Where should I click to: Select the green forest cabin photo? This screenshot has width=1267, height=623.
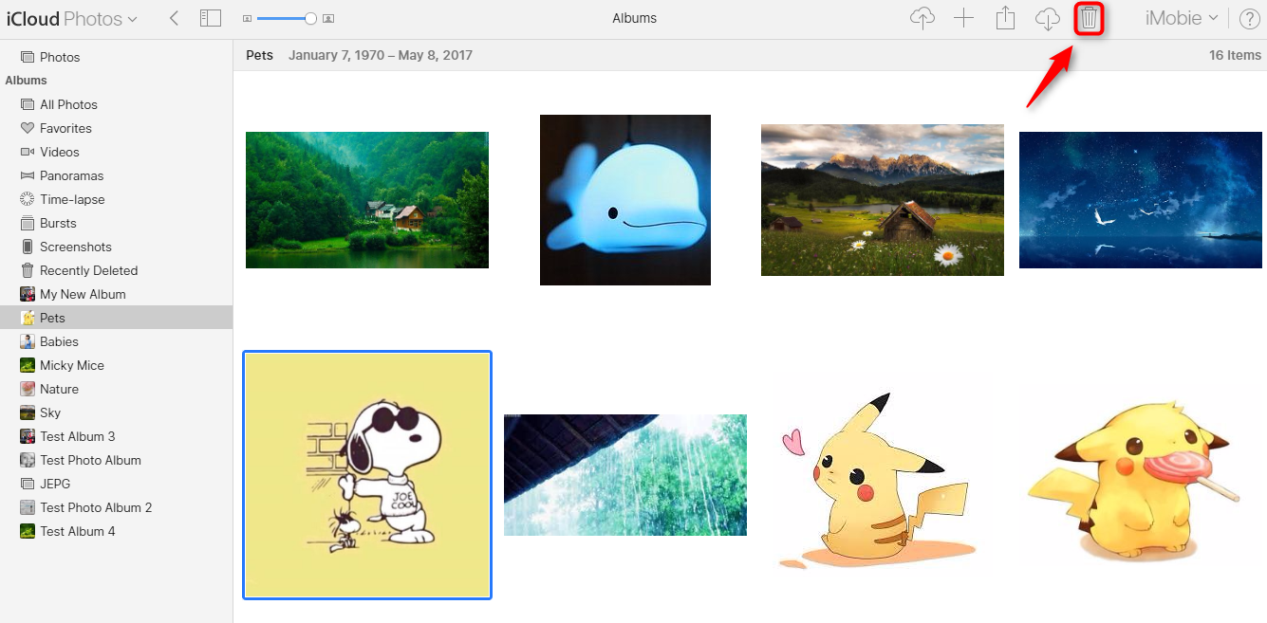(367, 200)
